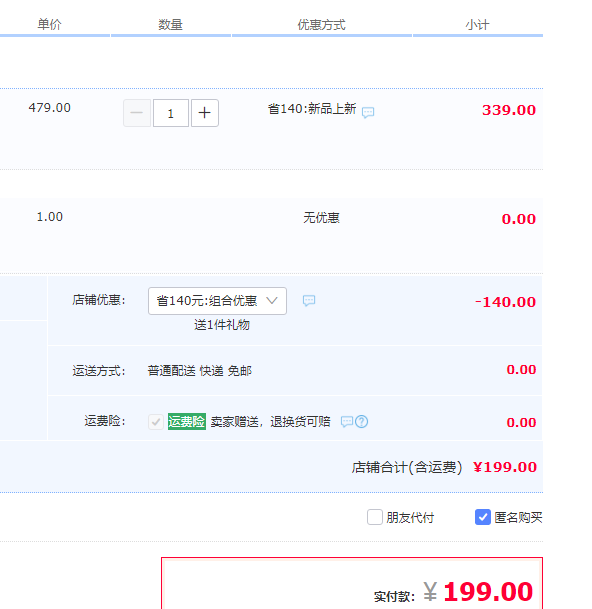The width and height of the screenshot is (592, 609).
Task: Click the 单价 column header
Action: point(49,24)
